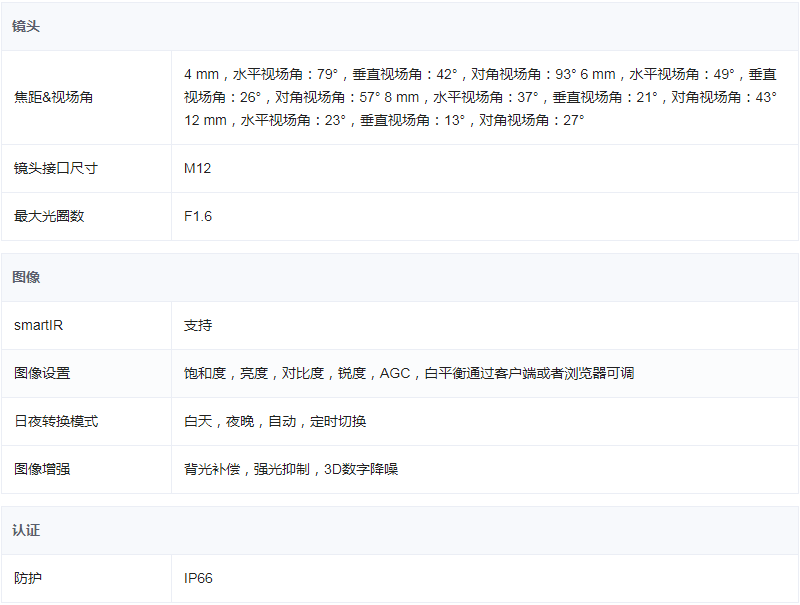800x605 pixels.
Task: Click the 防护 label
Action: coord(28,578)
